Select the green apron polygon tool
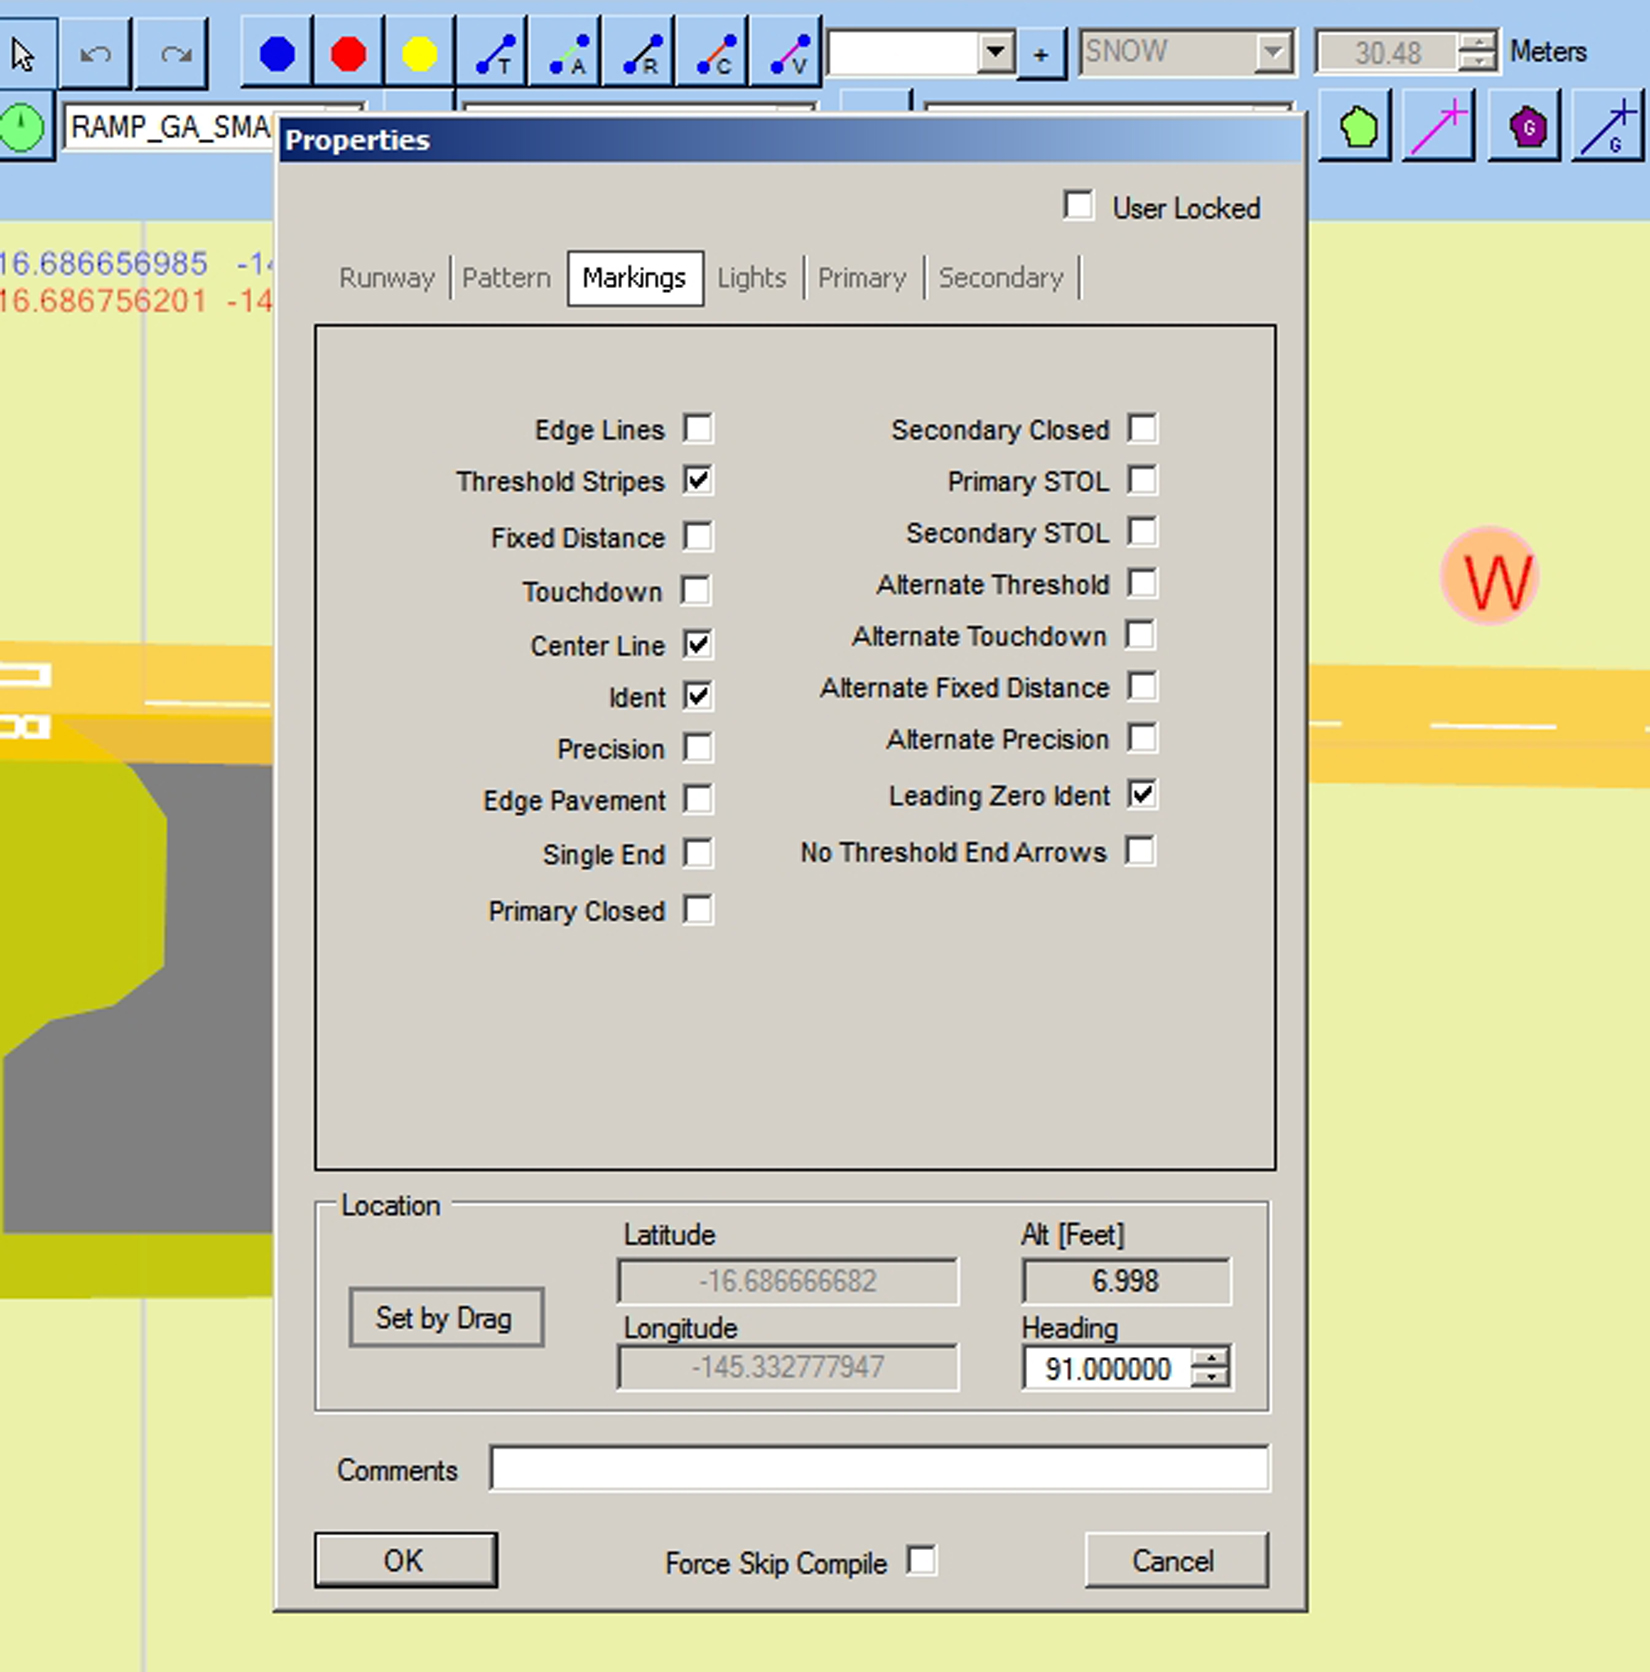 (1353, 126)
